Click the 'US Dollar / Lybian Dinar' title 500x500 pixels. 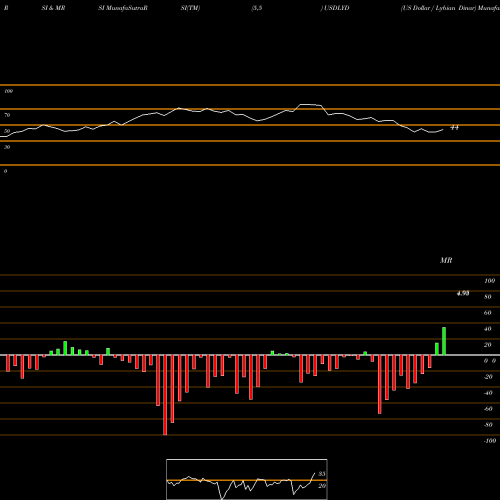coord(438,8)
